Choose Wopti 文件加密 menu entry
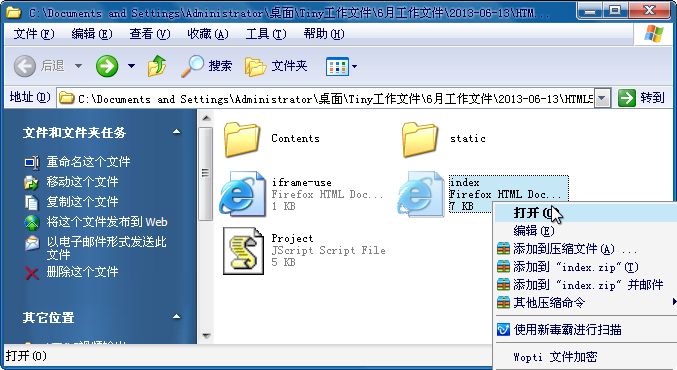 (x=586, y=357)
